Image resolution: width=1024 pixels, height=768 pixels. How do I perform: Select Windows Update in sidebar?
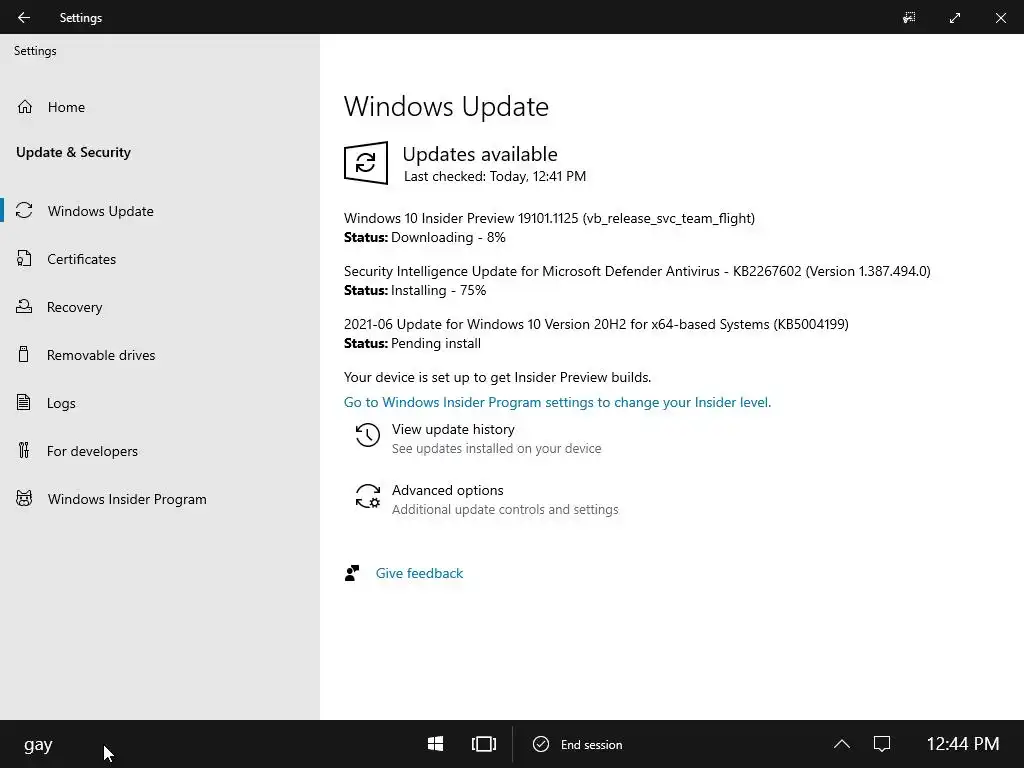coord(101,211)
